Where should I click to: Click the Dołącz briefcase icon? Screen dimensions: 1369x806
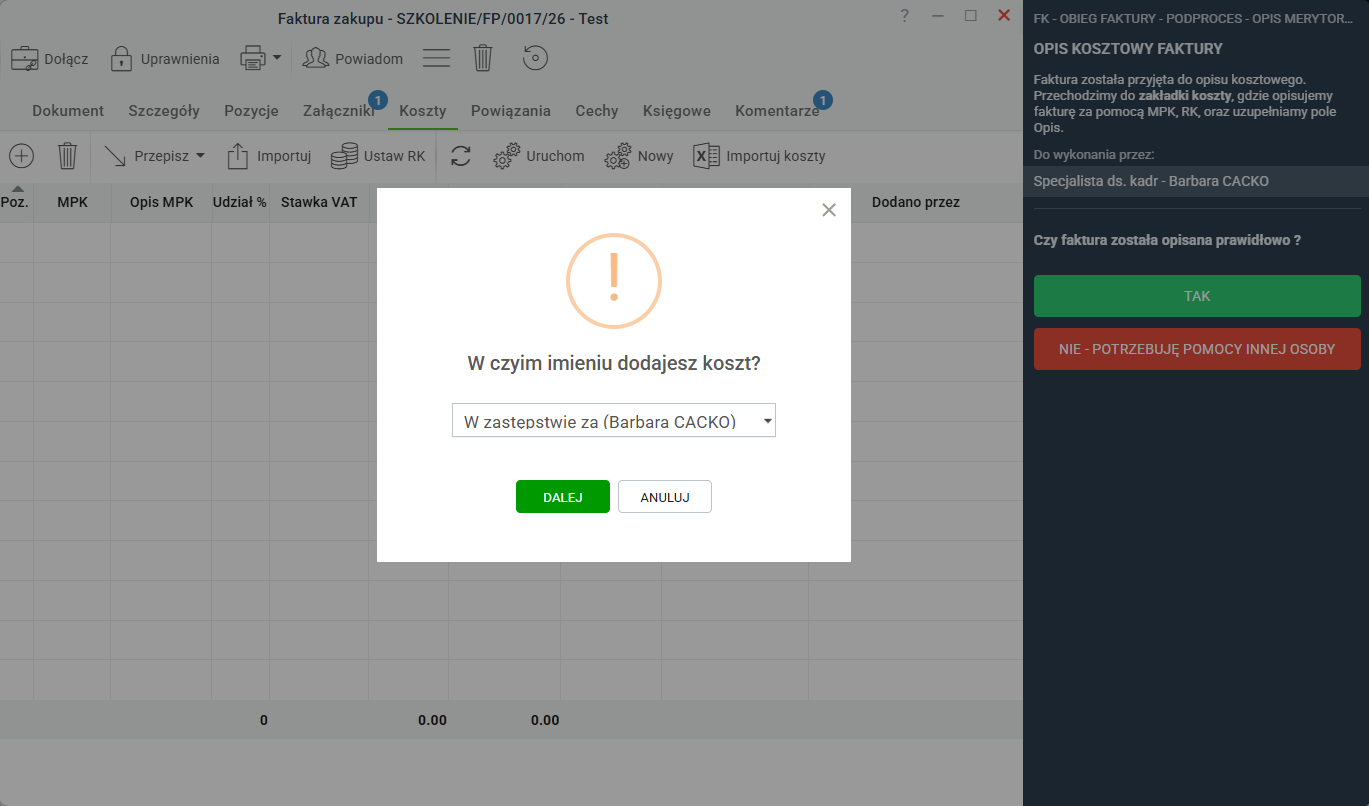click(25, 58)
